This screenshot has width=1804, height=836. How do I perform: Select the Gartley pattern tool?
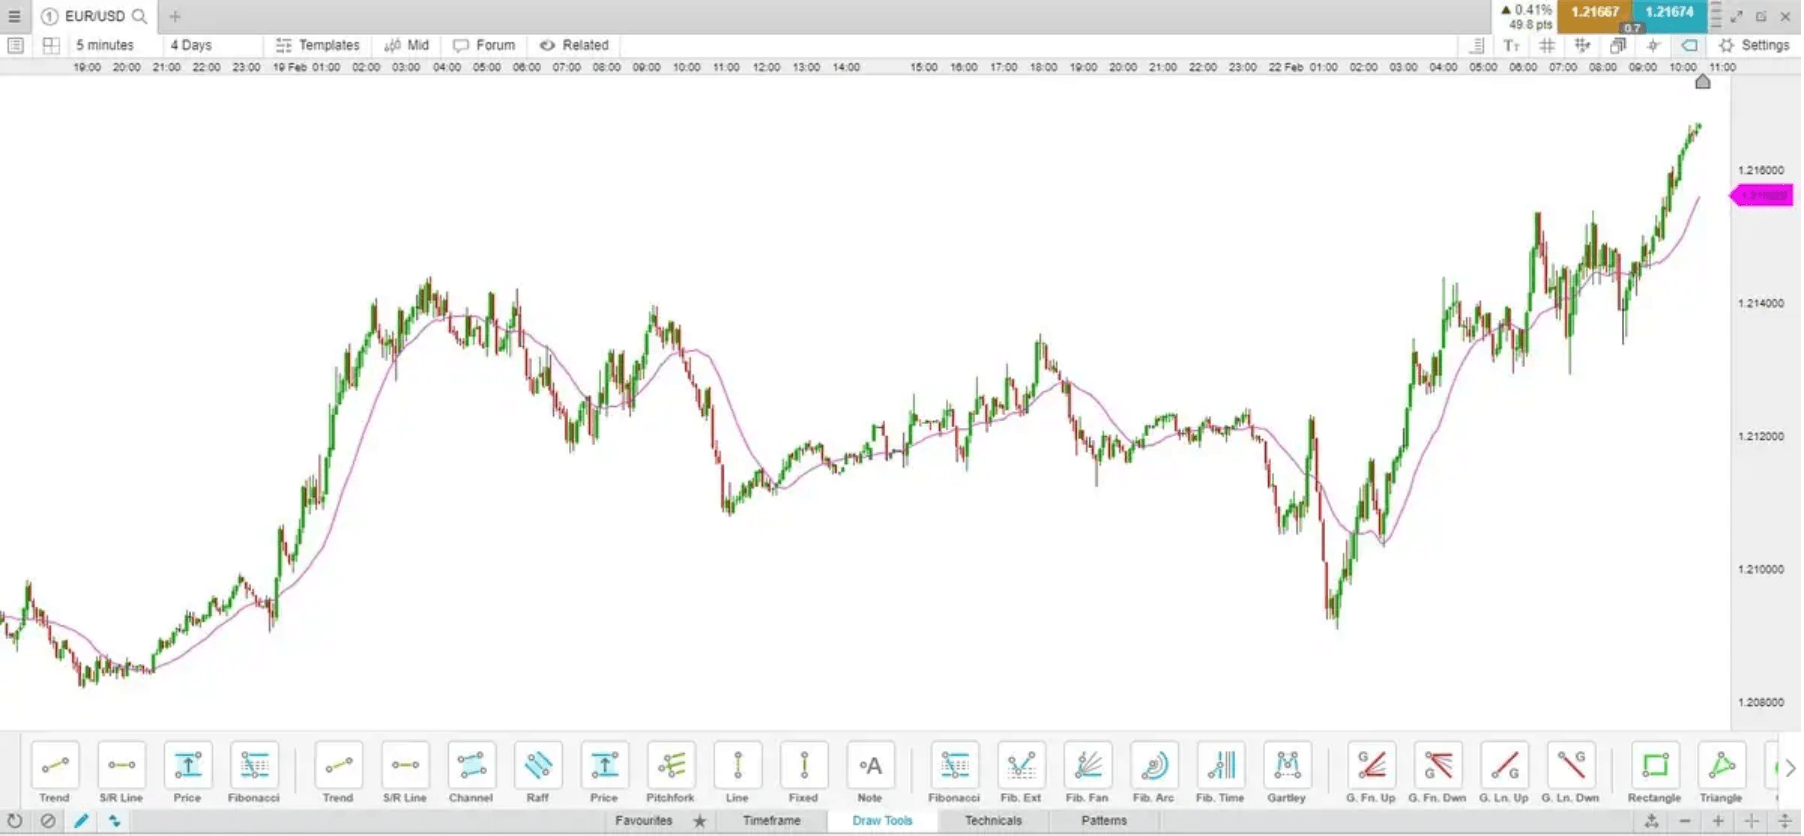[x=1287, y=767]
